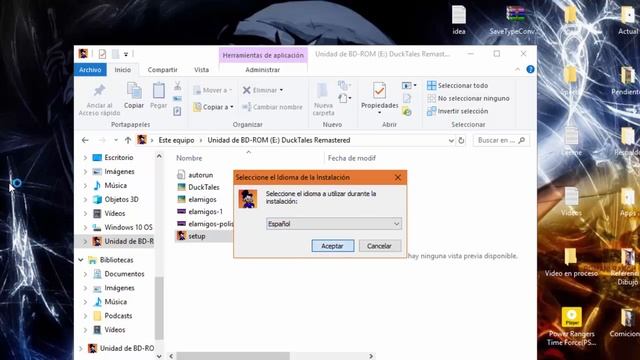Click the Cambiar nombre icon

[x=247, y=107]
